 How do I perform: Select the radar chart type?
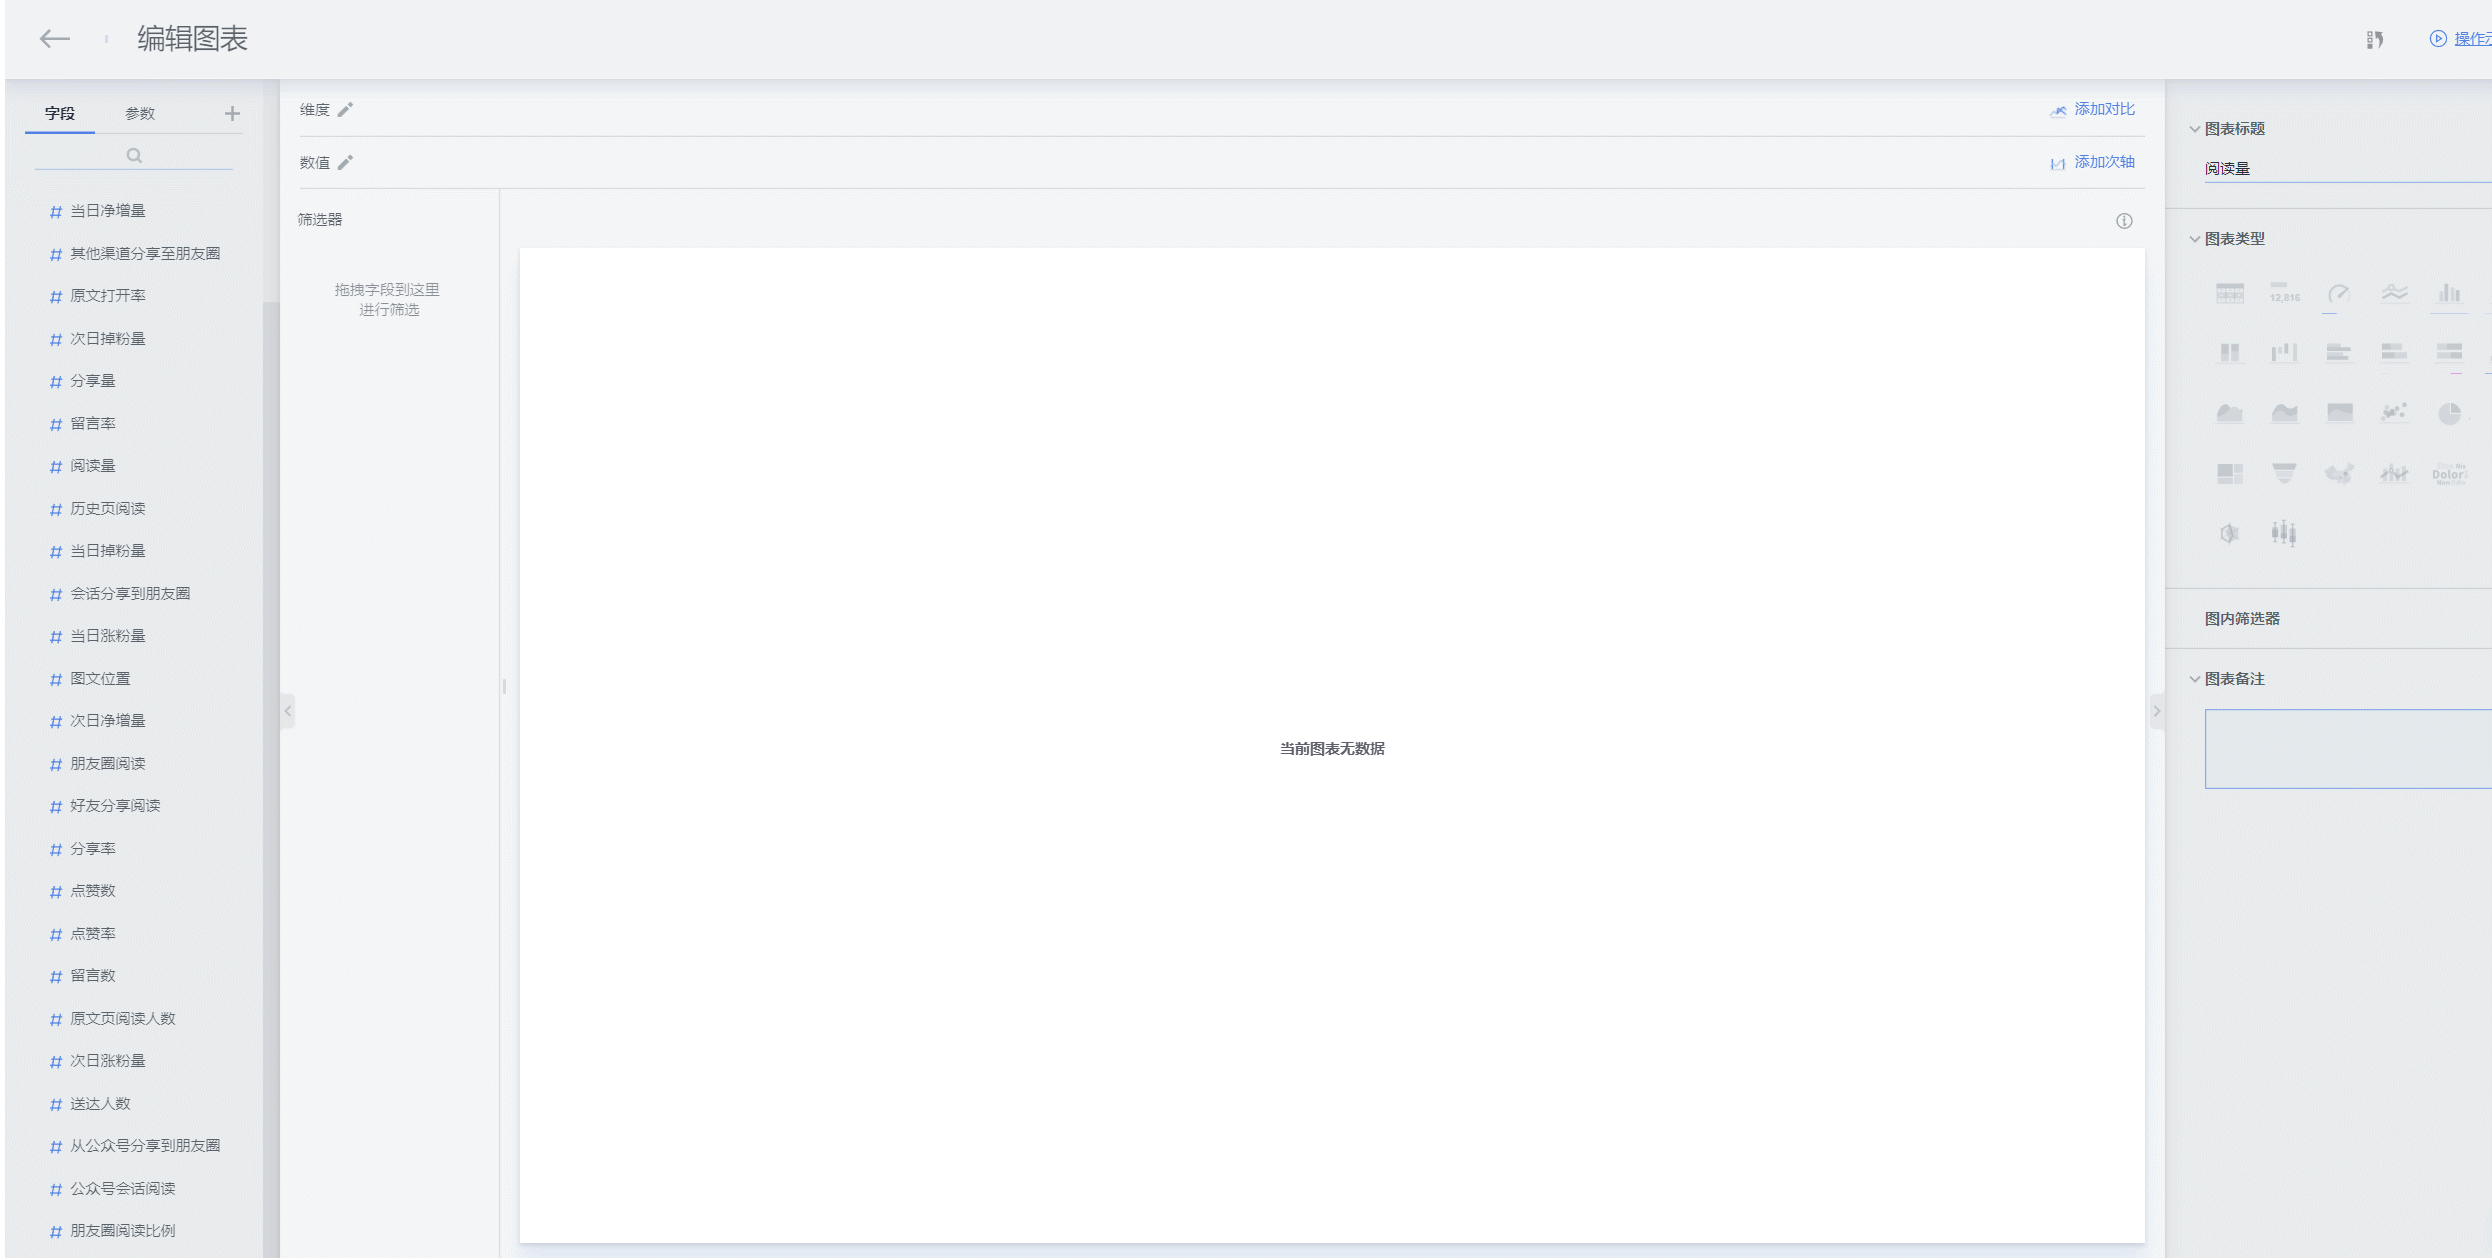pyautogui.click(x=2229, y=533)
